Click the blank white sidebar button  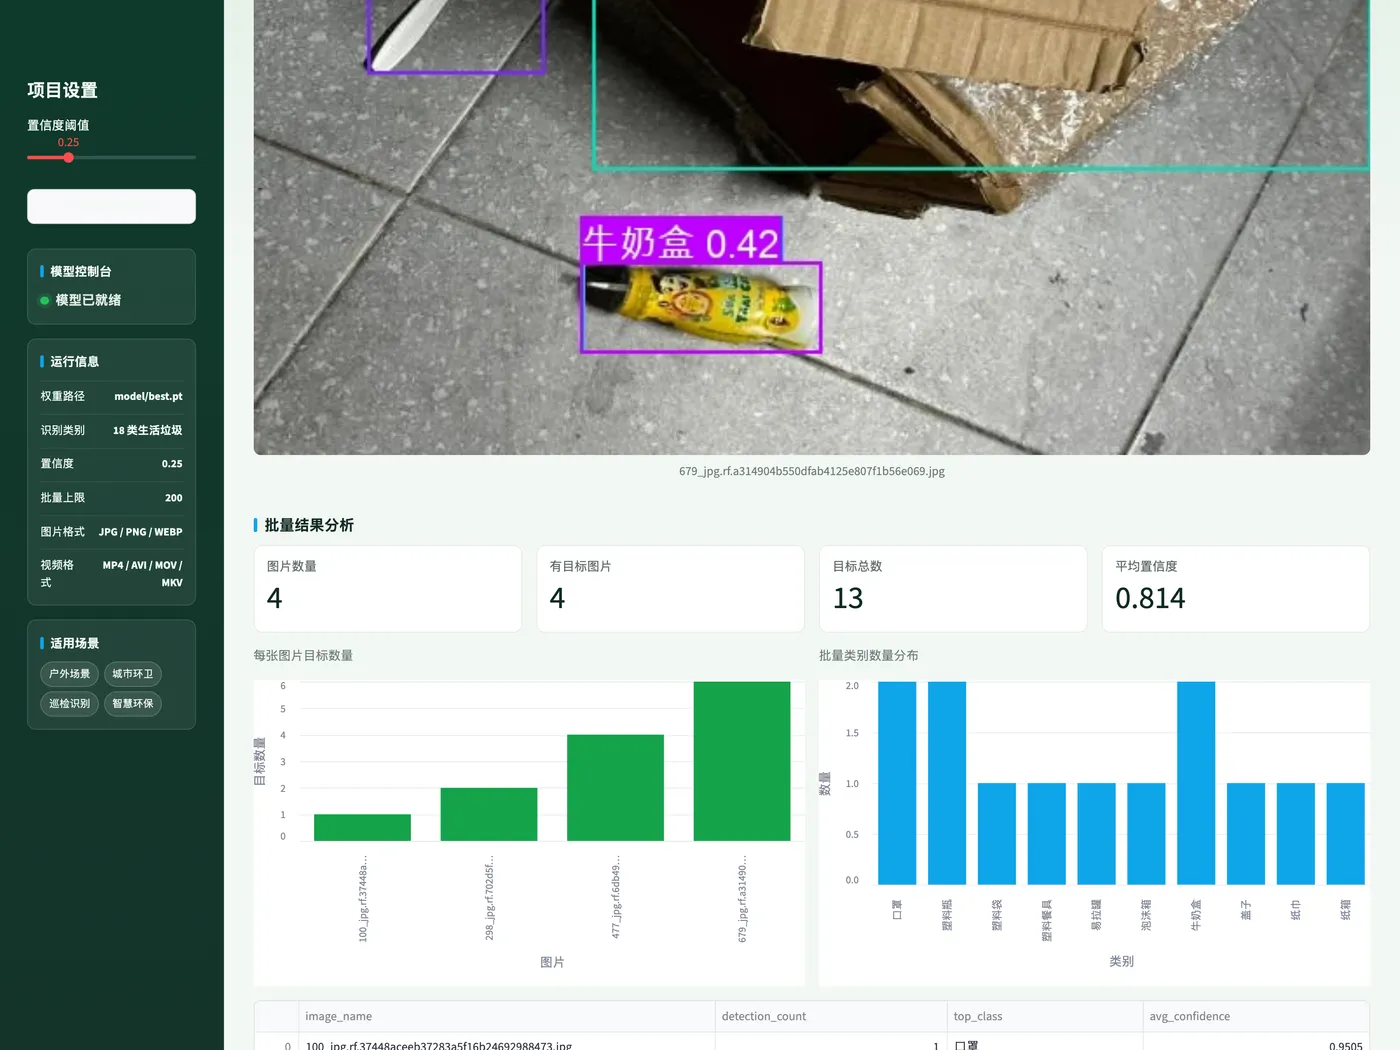pos(111,206)
